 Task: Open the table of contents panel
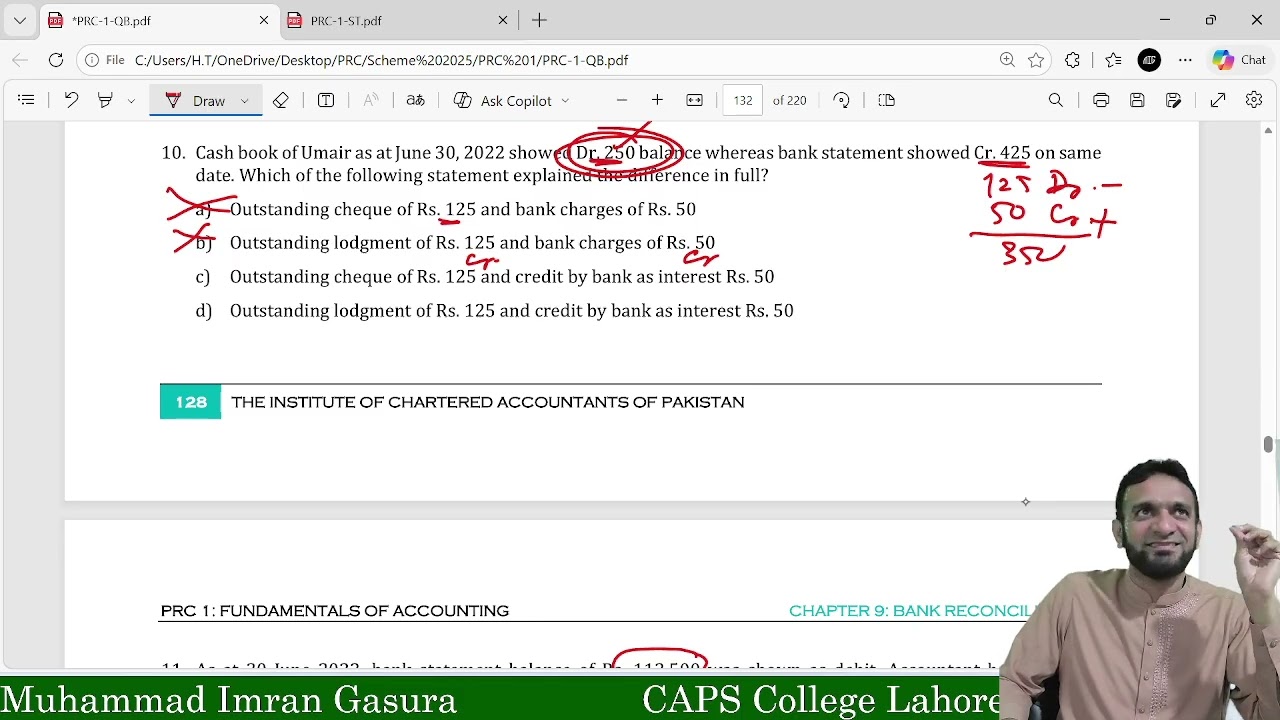pos(27,100)
